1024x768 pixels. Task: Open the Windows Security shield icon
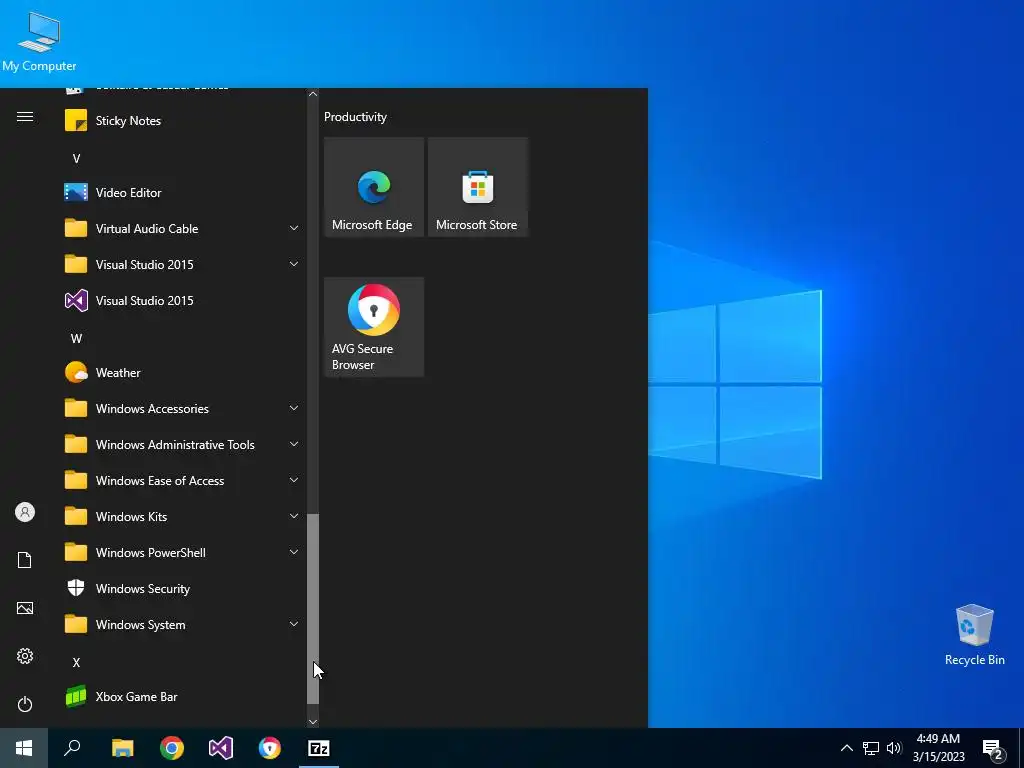(x=76, y=588)
